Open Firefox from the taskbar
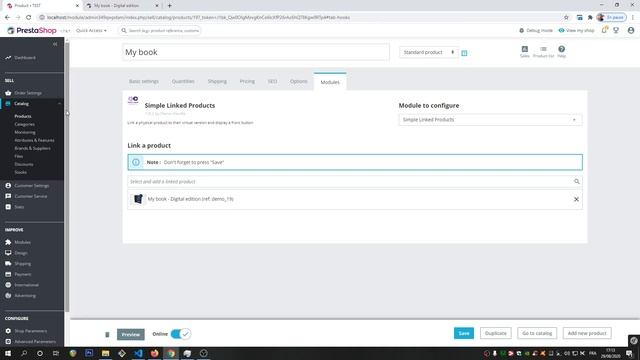Viewport: 640px width, 360px height. 154,353
